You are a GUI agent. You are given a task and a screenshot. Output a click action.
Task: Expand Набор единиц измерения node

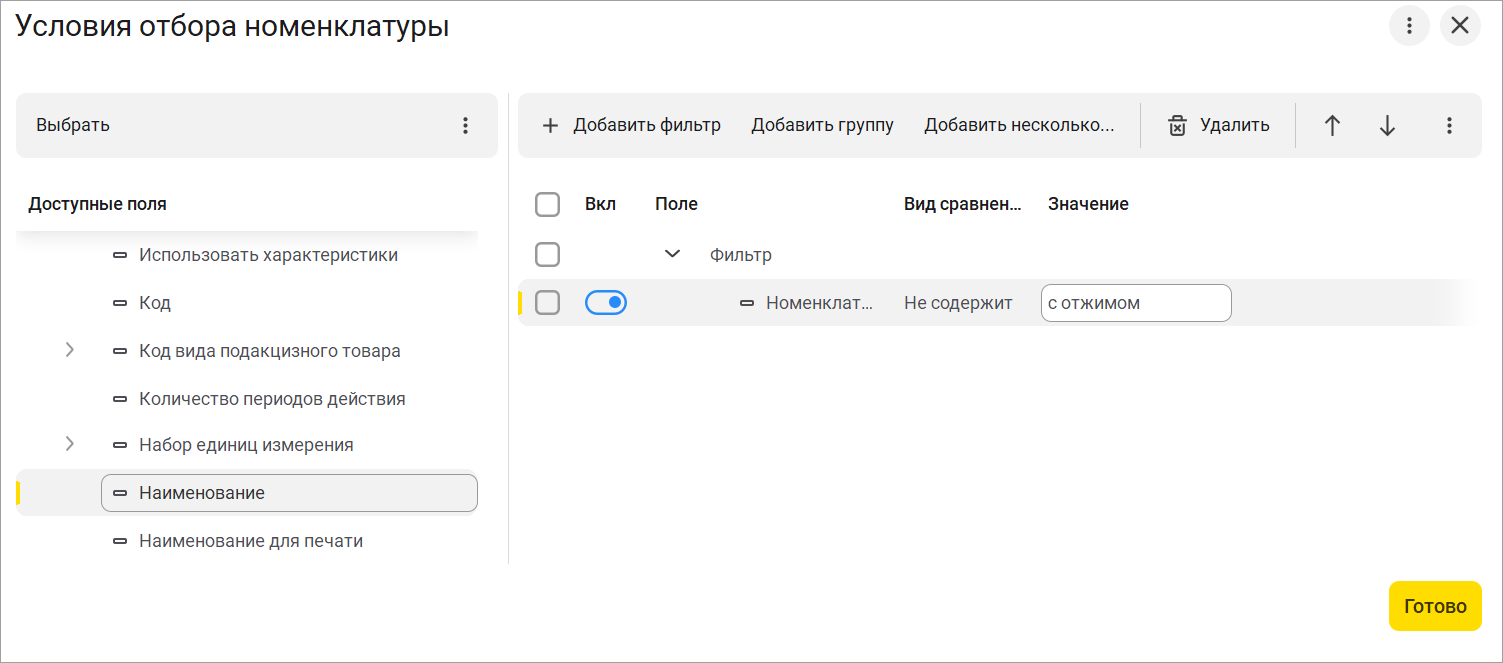(x=69, y=443)
